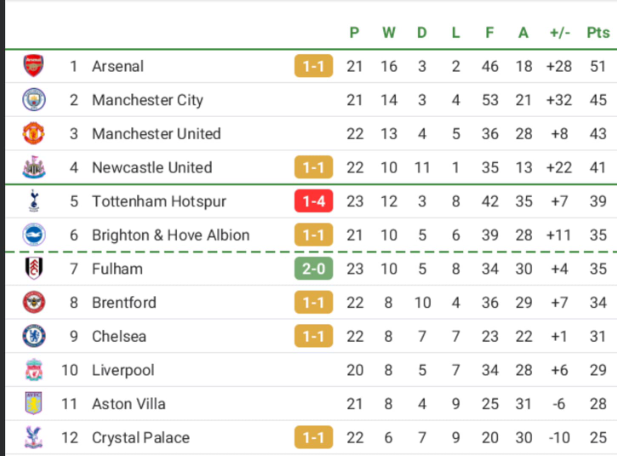Click the Crystal Palace eagle crest

(33, 437)
